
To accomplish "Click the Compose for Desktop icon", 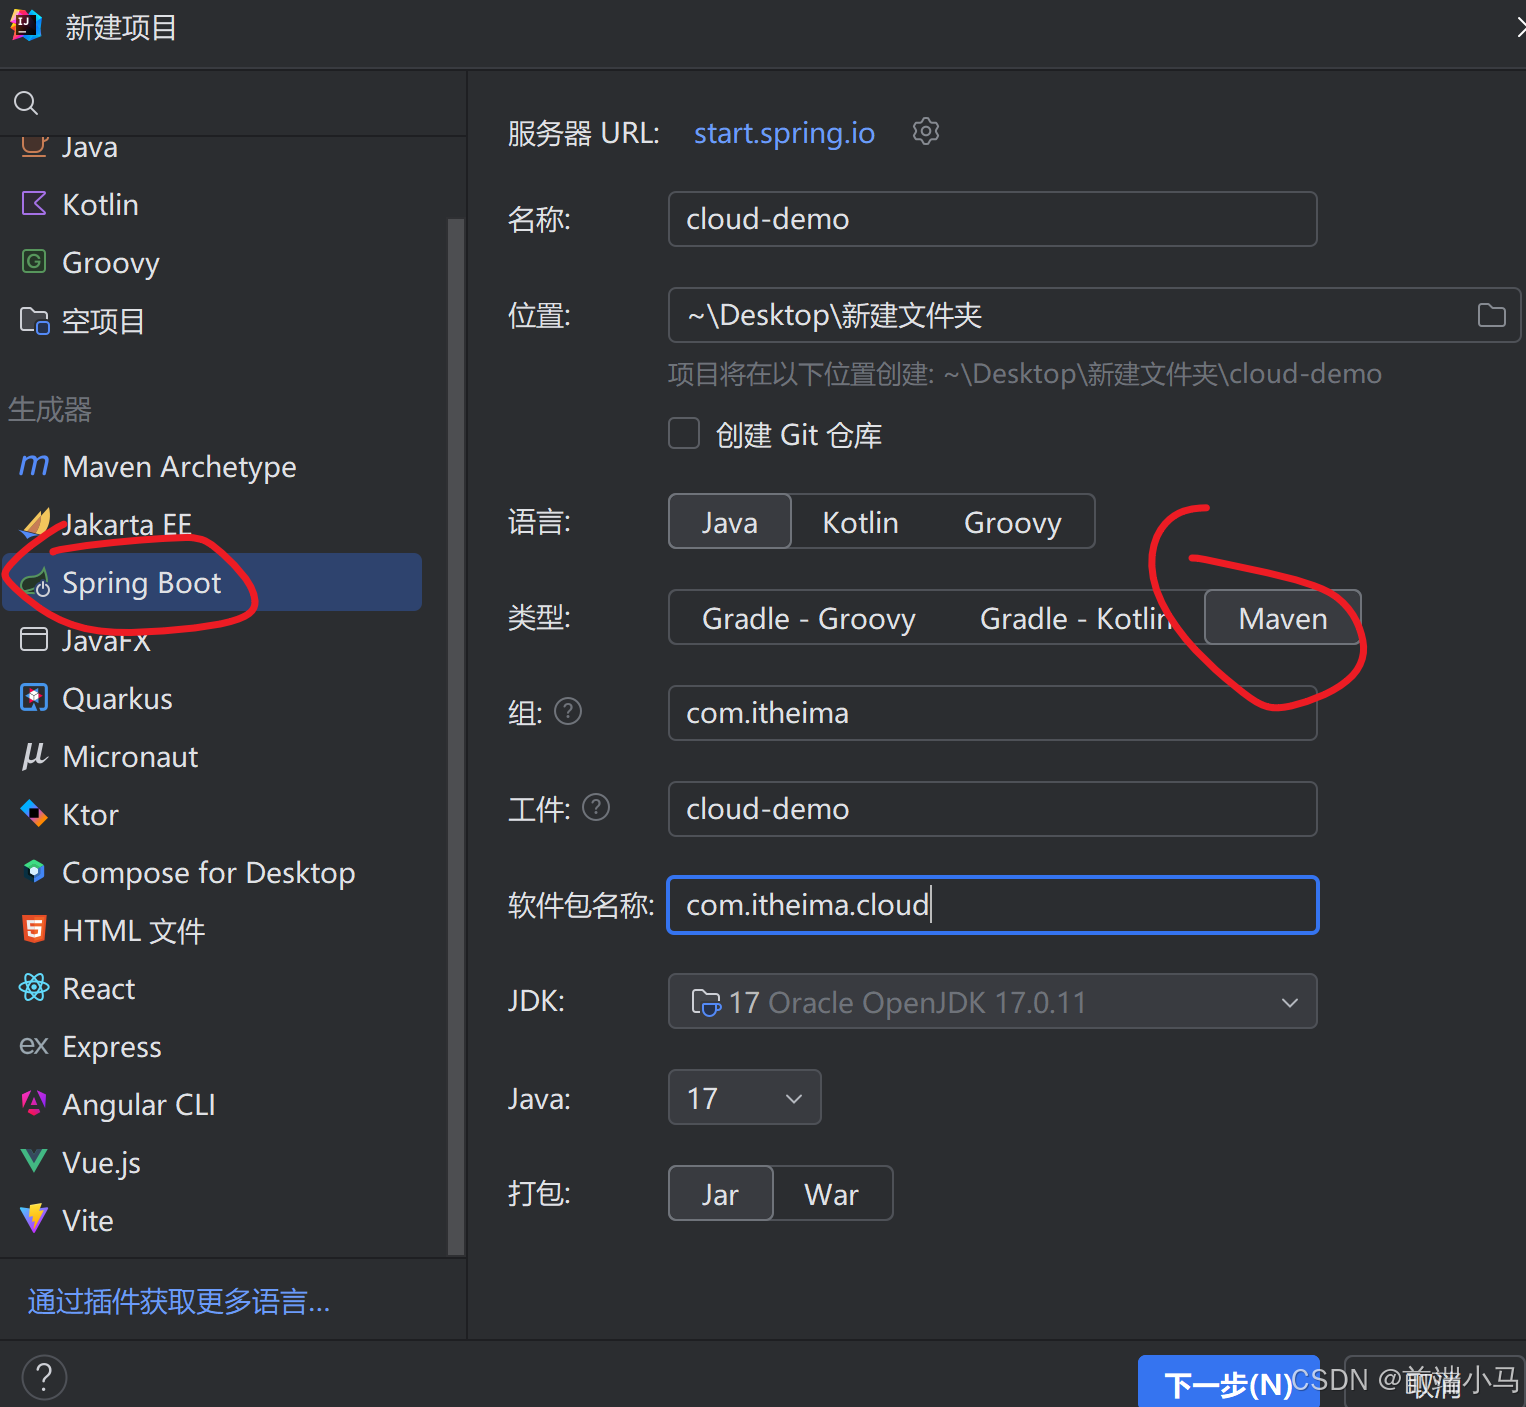I will pyautogui.click(x=34, y=872).
